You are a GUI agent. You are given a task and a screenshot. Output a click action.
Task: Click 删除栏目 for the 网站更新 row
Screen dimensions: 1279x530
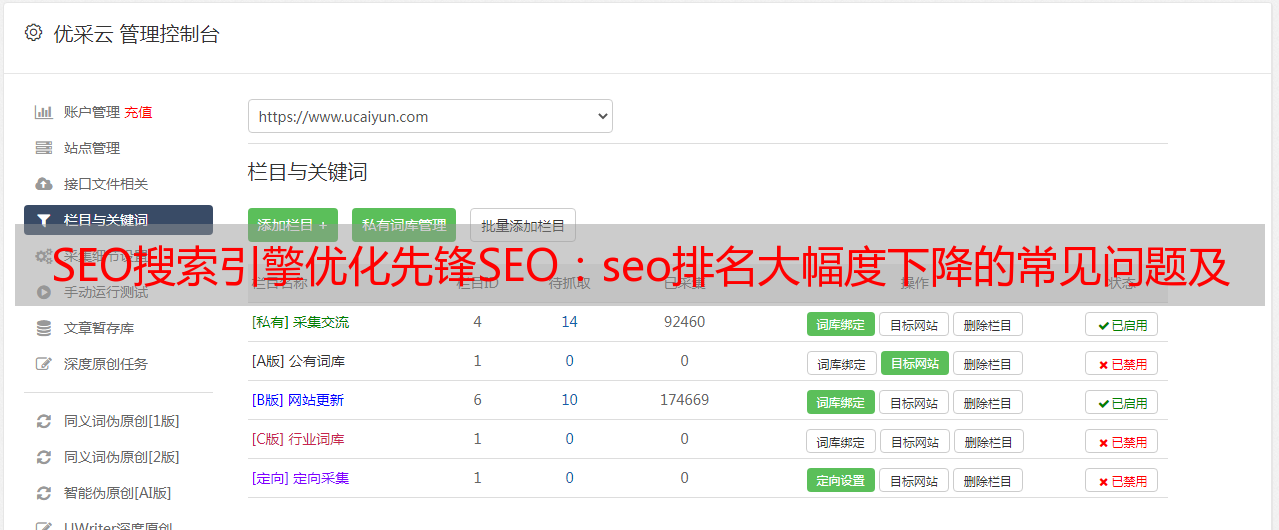pos(988,402)
